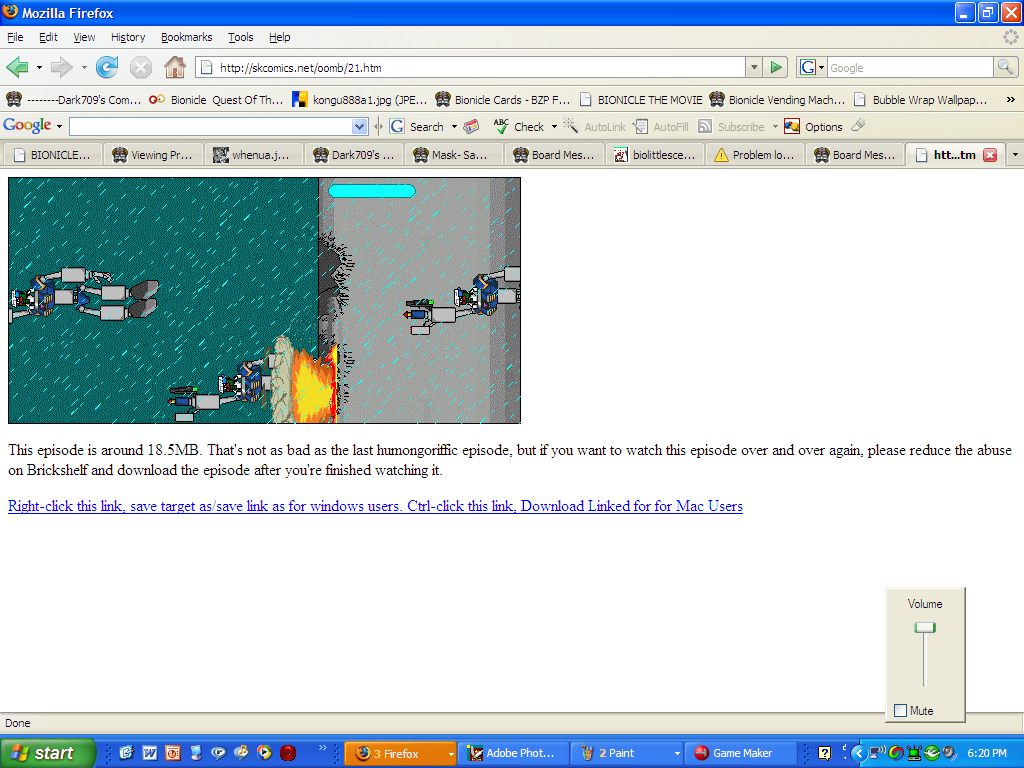Open the Windows Start menu
The image size is (1024, 768).
47,753
